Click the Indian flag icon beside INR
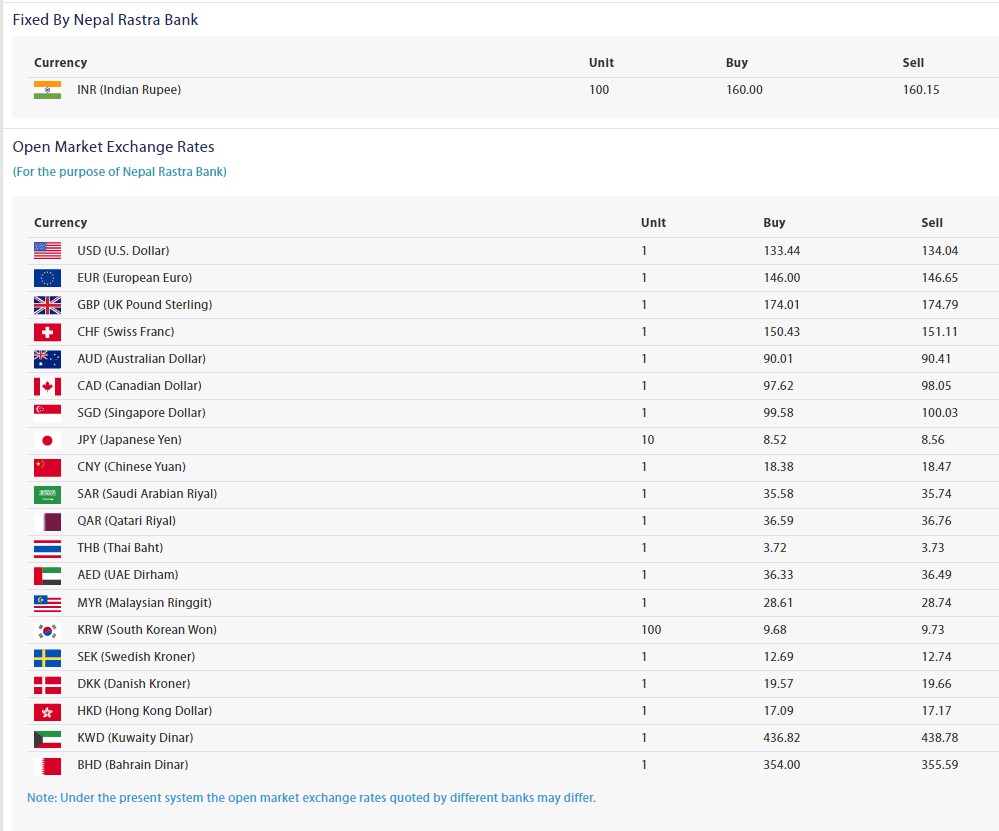 pos(47,90)
